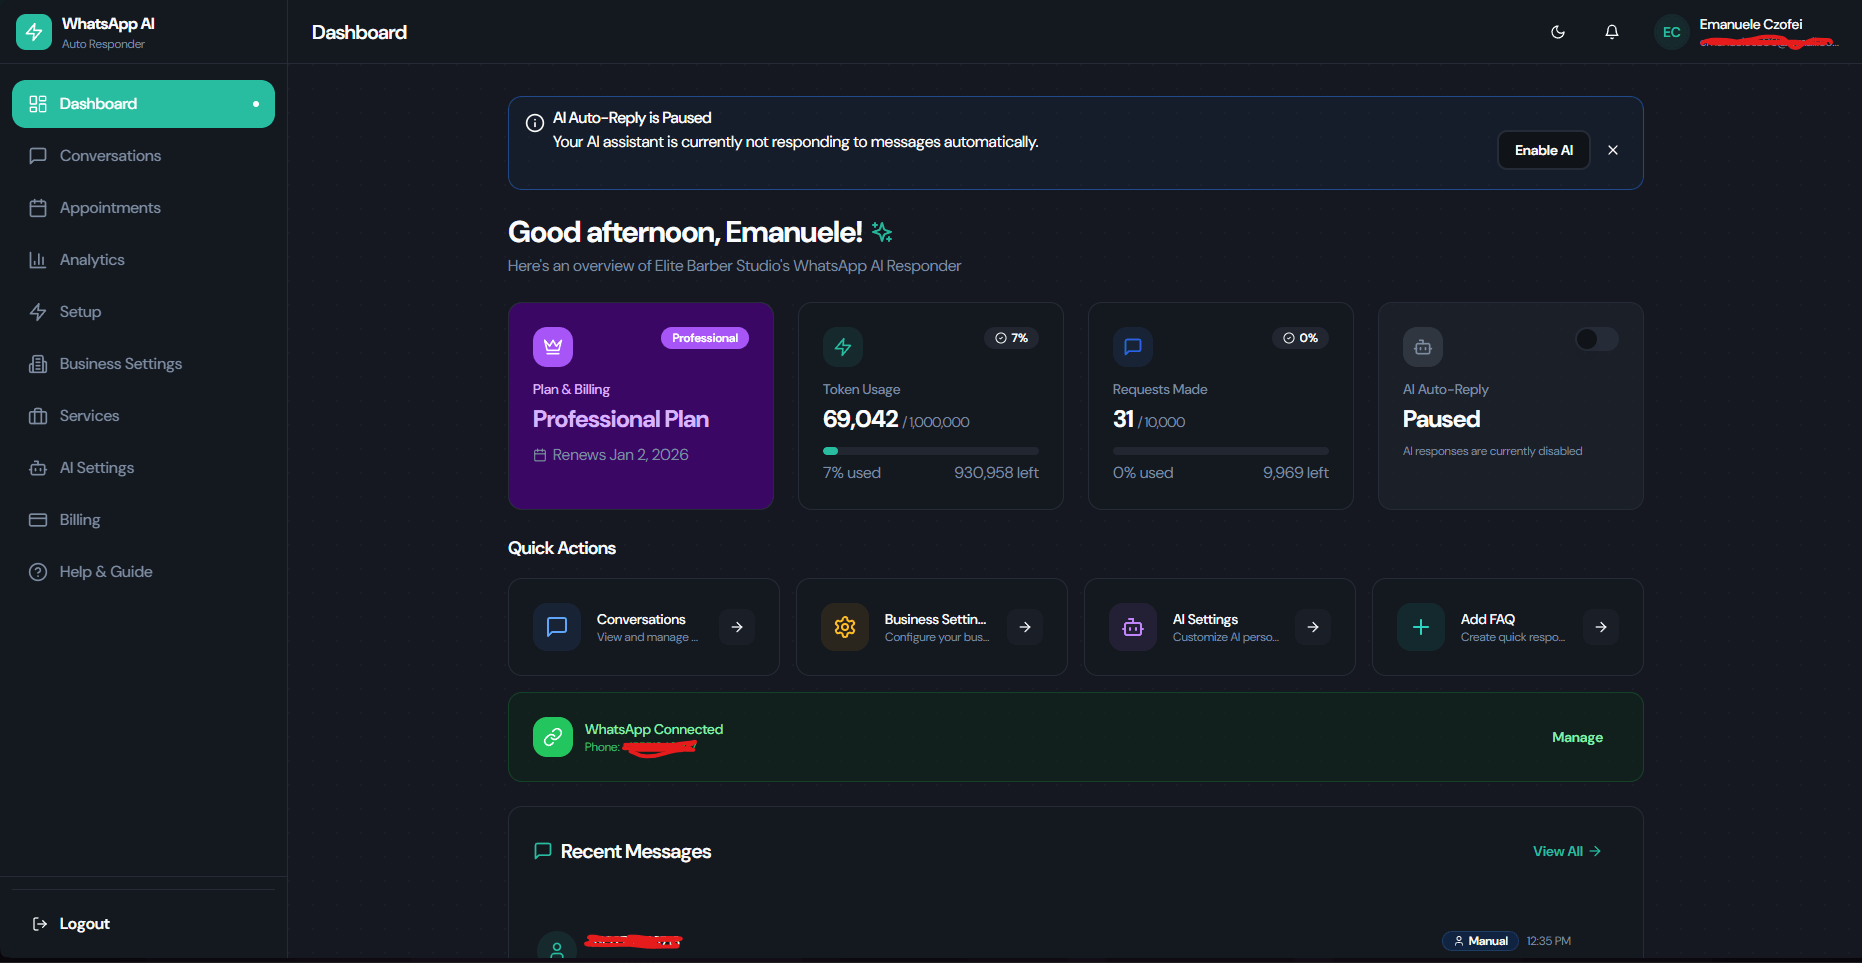Click the AI Auto-Reply robot icon

pos(1423,347)
